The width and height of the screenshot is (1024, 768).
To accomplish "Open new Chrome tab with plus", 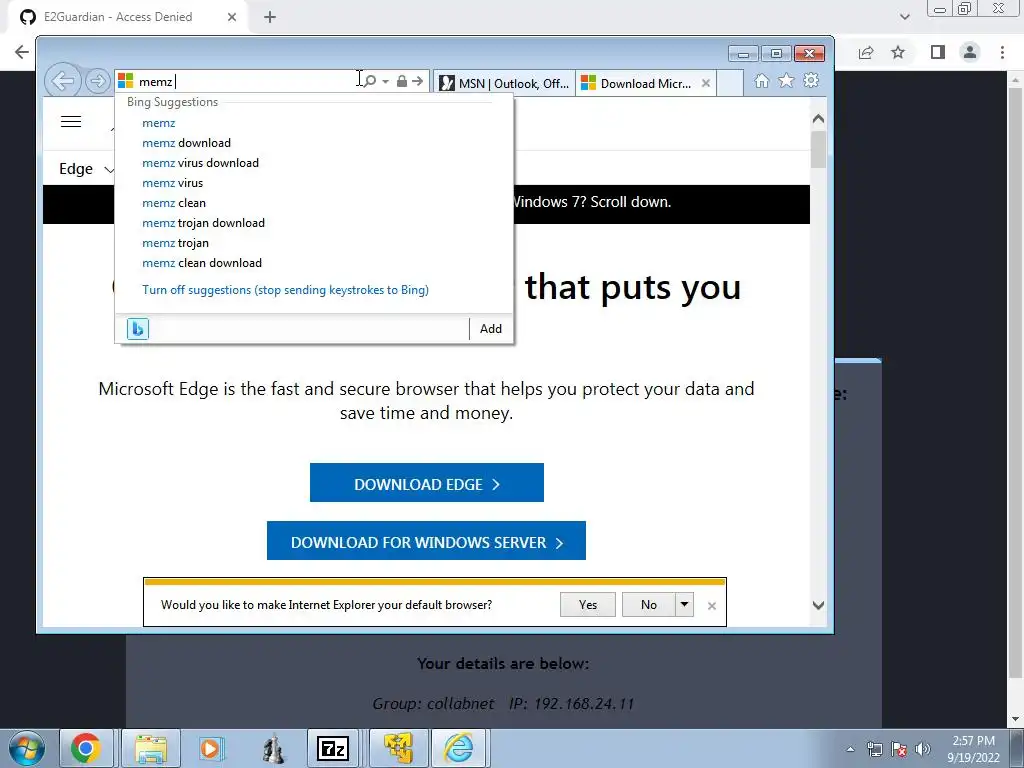I will (270, 17).
